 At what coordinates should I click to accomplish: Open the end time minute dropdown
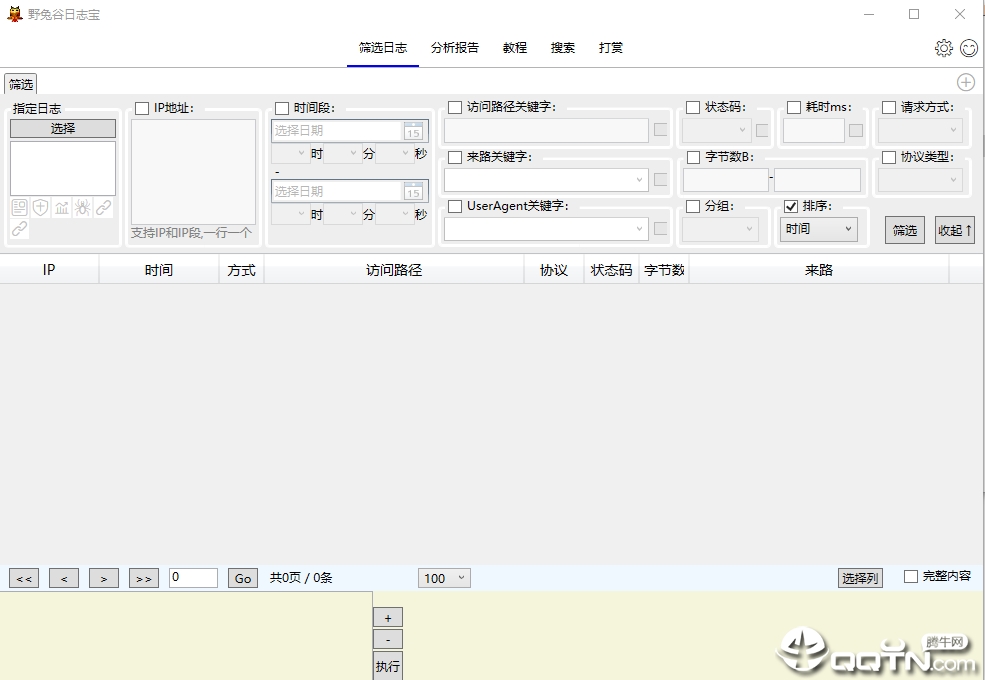pyautogui.click(x=342, y=214)
